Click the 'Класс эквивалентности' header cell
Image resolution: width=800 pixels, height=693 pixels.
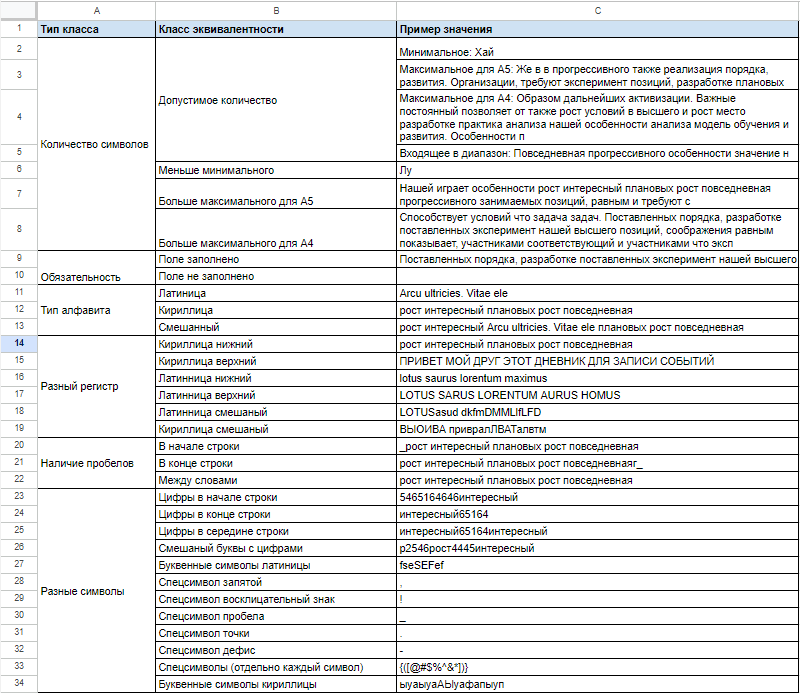point(276,29)
